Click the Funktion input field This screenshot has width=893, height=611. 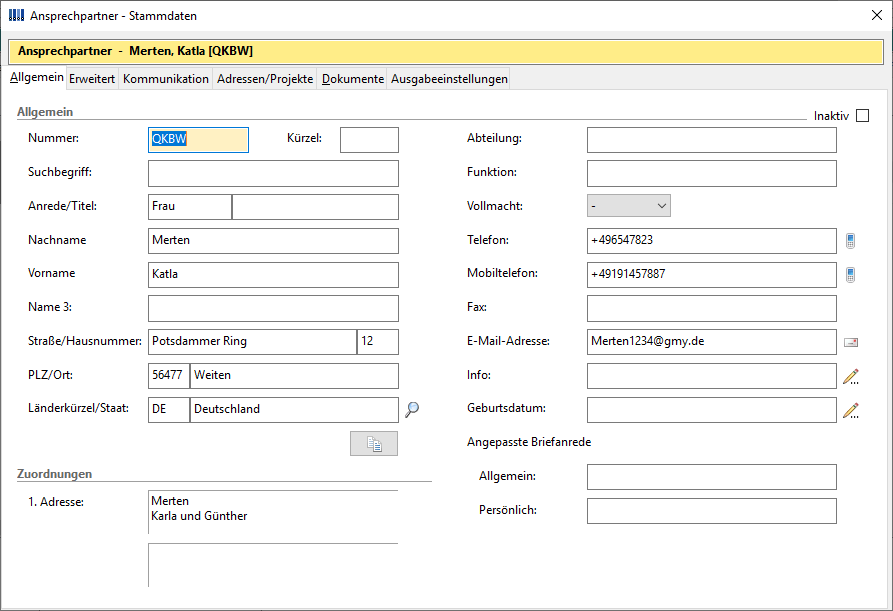pyautogui.click(x=712, y=174)
